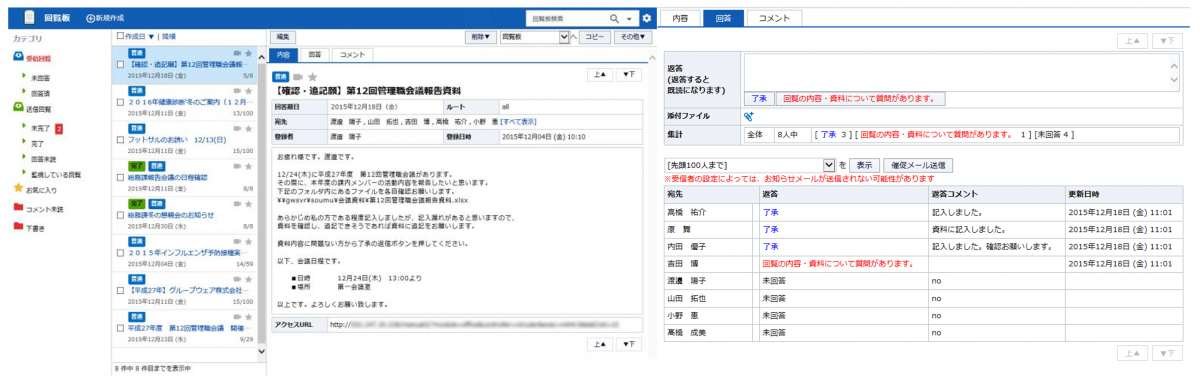1200x376 pixels.
Task: Click the 表示 button
Action: [864, 164]
